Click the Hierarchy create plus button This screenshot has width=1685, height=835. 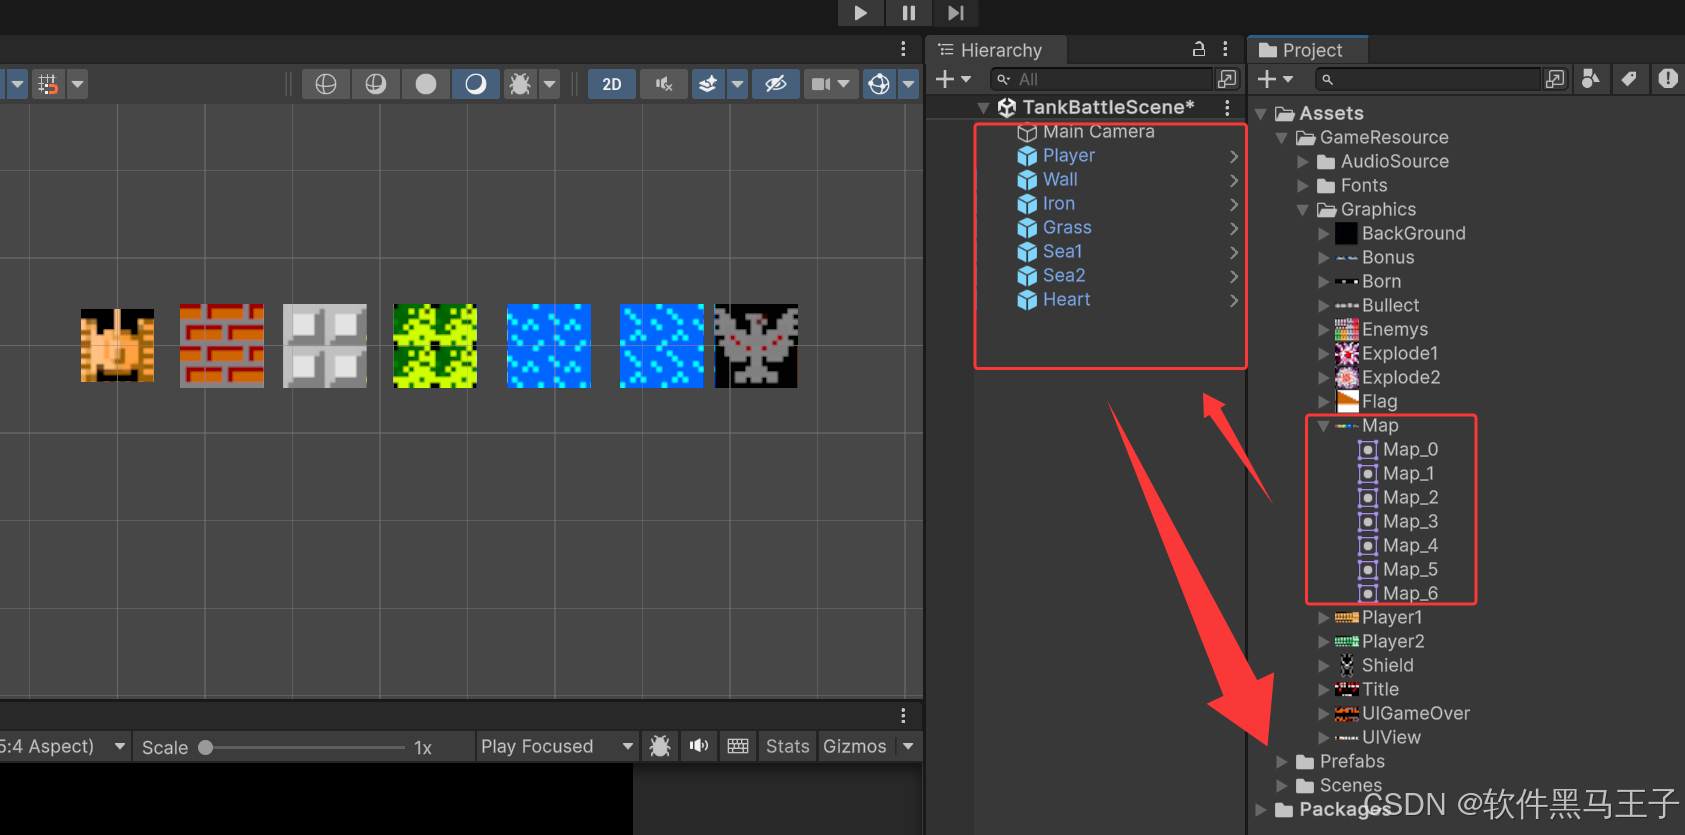[x=953, y=79]
